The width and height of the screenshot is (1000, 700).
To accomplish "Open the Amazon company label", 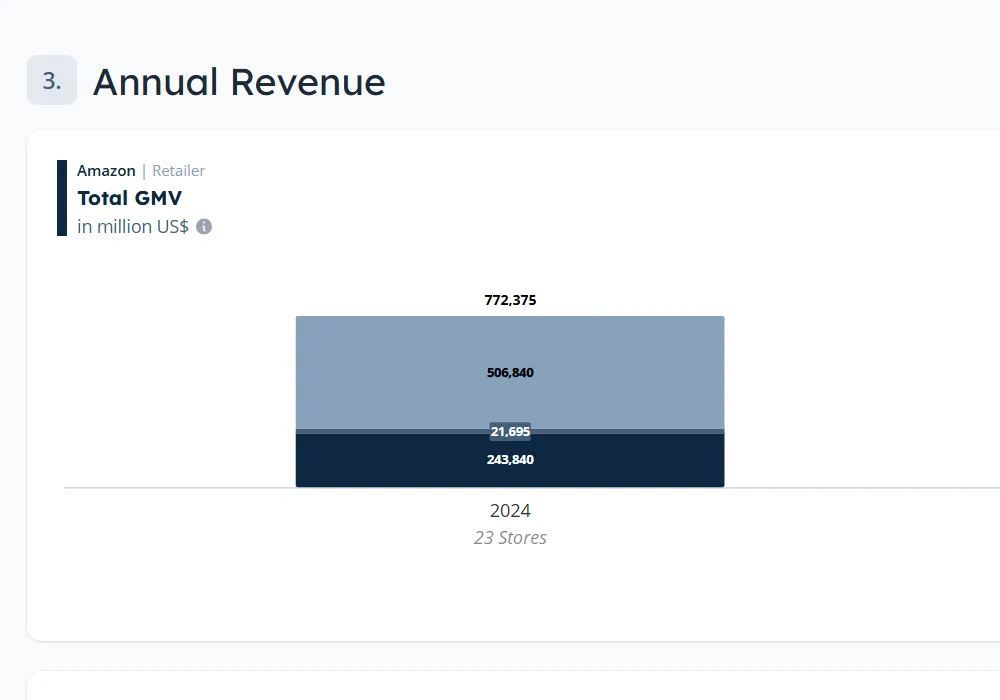I will pyautogui.click(x=106, y=171).
